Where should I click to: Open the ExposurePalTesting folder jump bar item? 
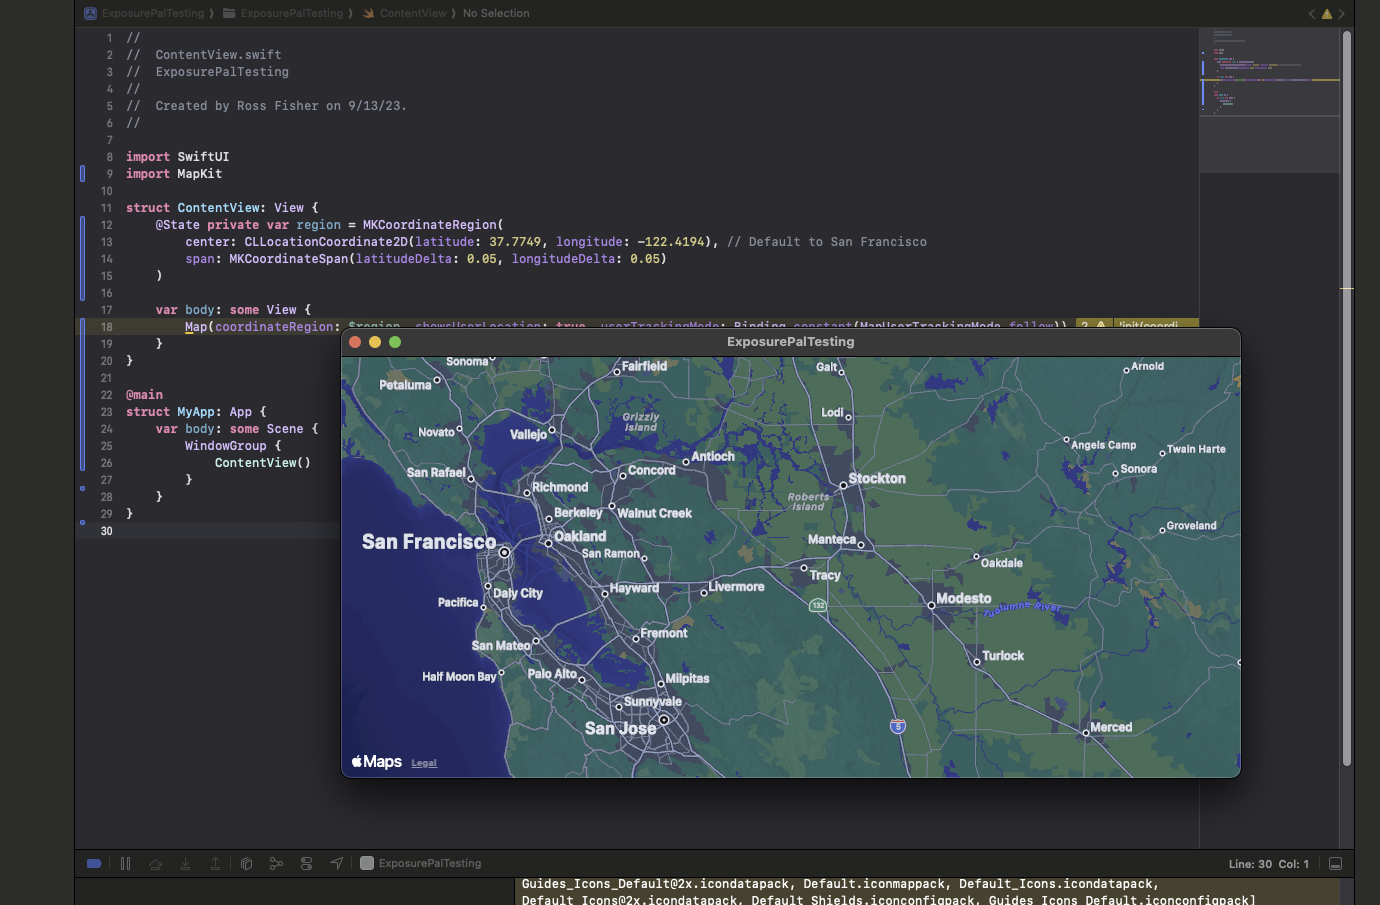coord(283,13)
